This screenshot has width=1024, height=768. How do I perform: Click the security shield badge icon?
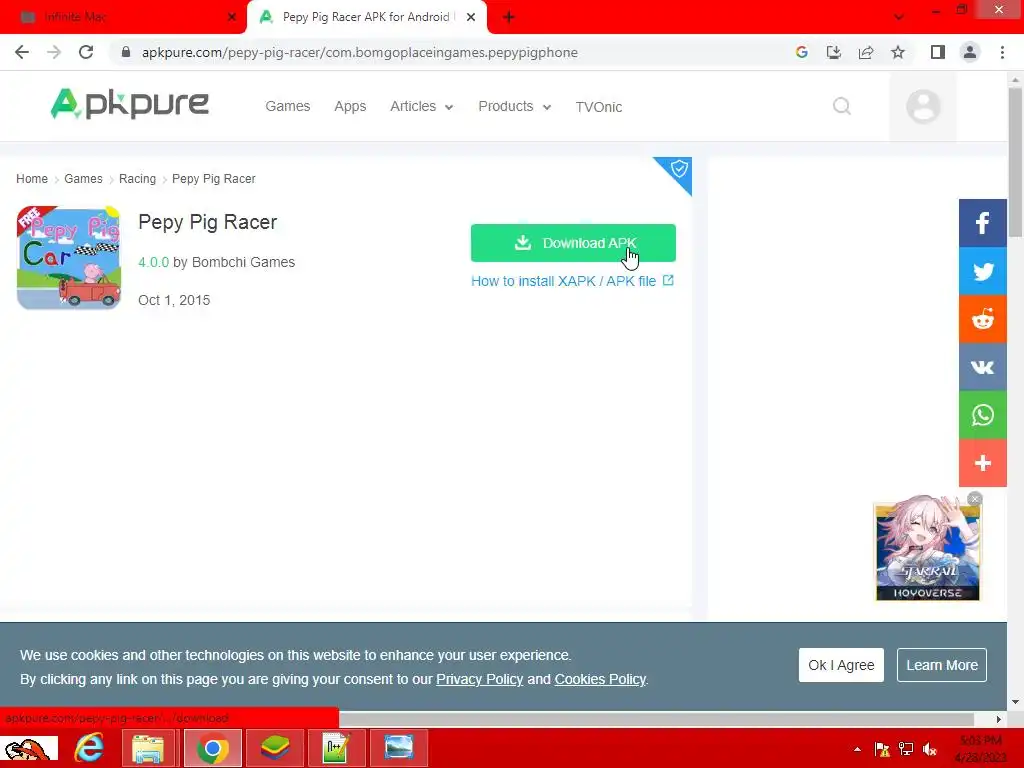(x=679, y=168)
